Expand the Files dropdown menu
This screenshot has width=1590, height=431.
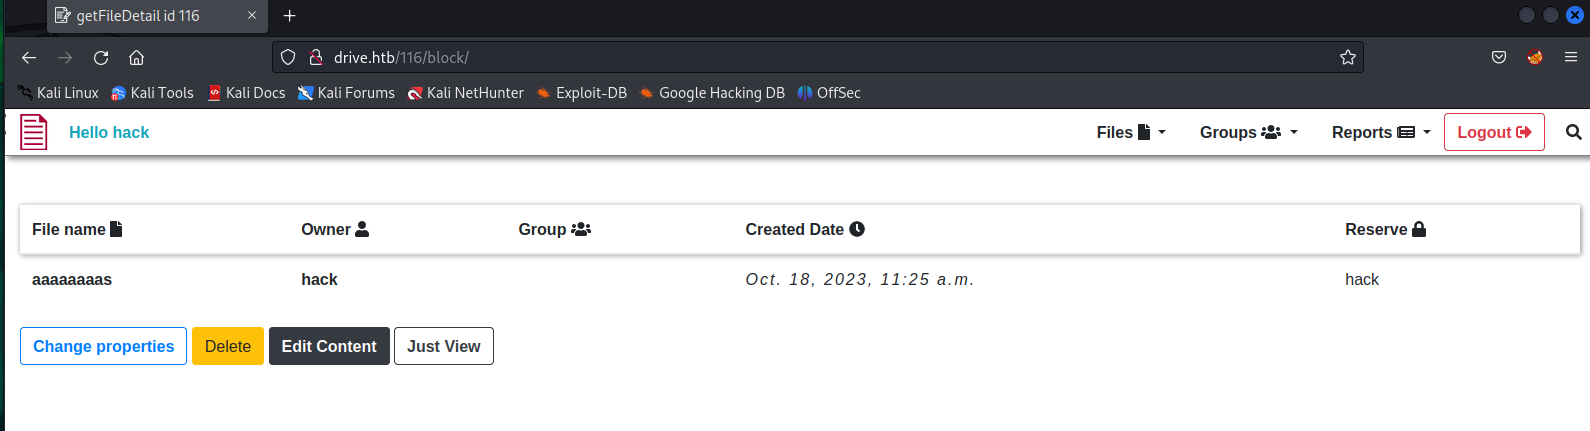(1131, 132)
